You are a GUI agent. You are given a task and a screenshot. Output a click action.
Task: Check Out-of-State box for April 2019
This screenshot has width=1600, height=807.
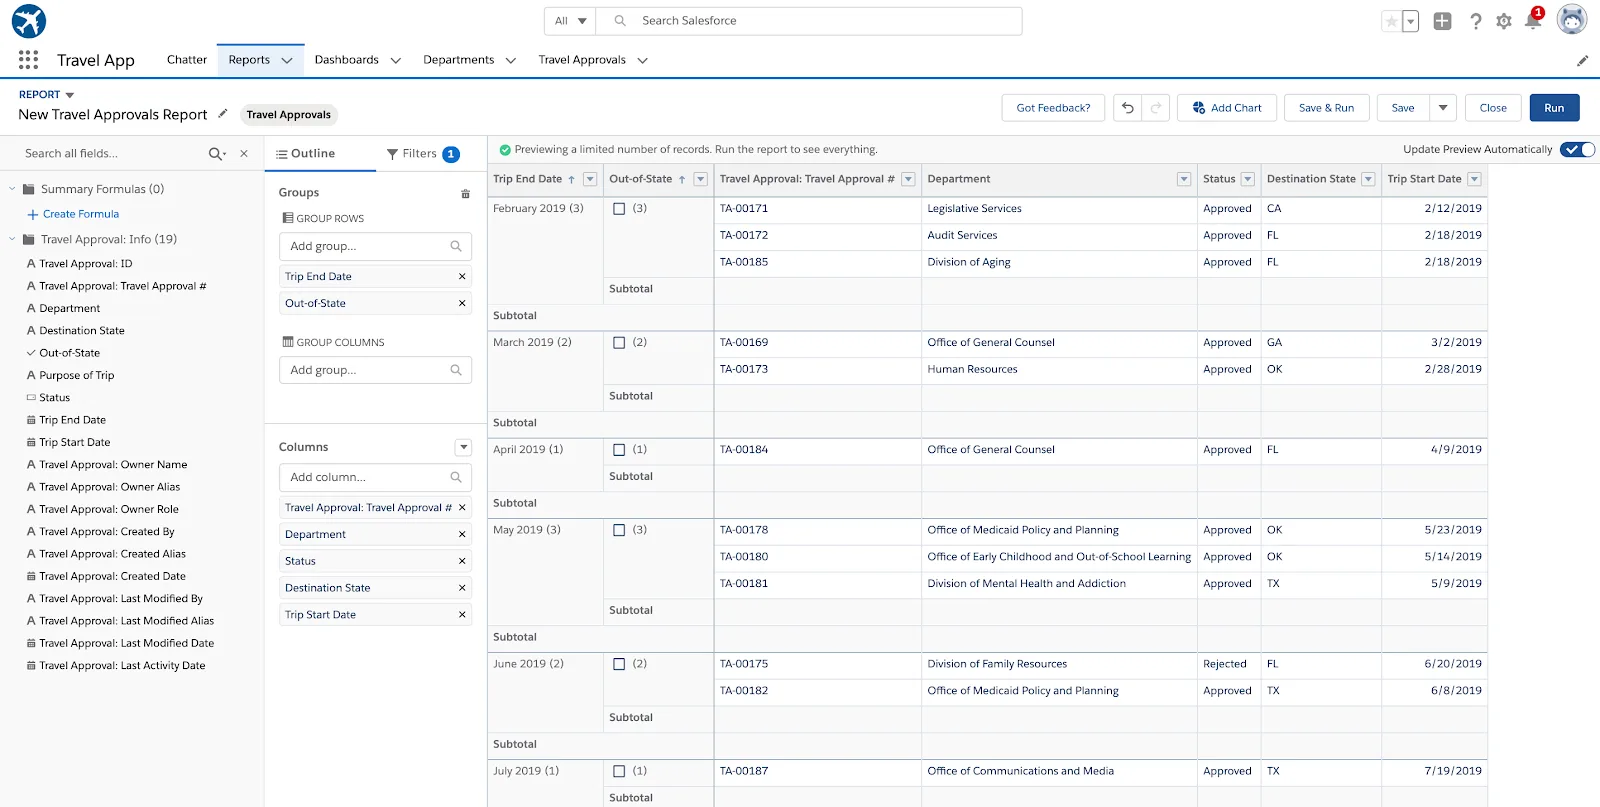pyautogui.click(x=619, y=450)
